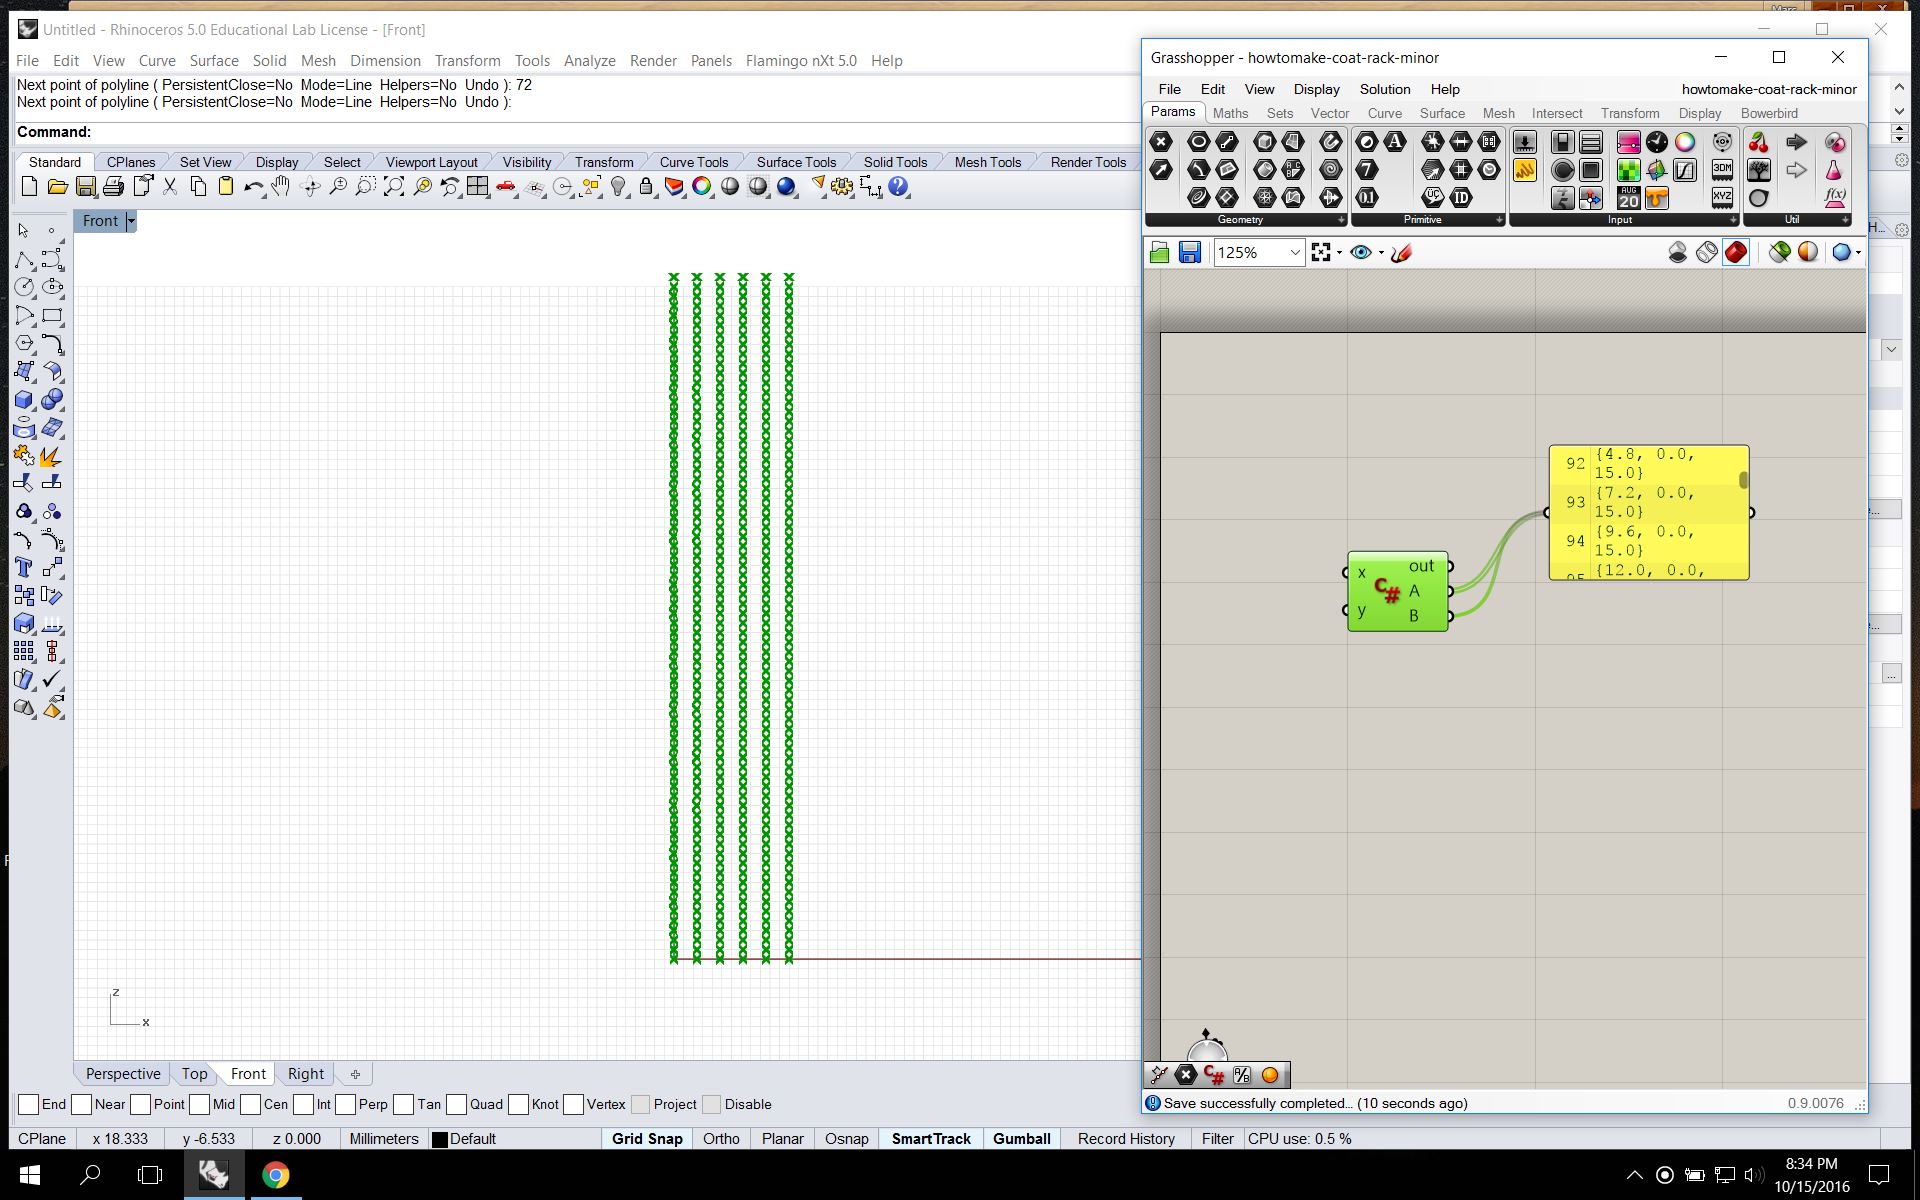Select the Pan hand tool in Rhino
This screenshot has height=1200, width=1920.
(281, 187)
